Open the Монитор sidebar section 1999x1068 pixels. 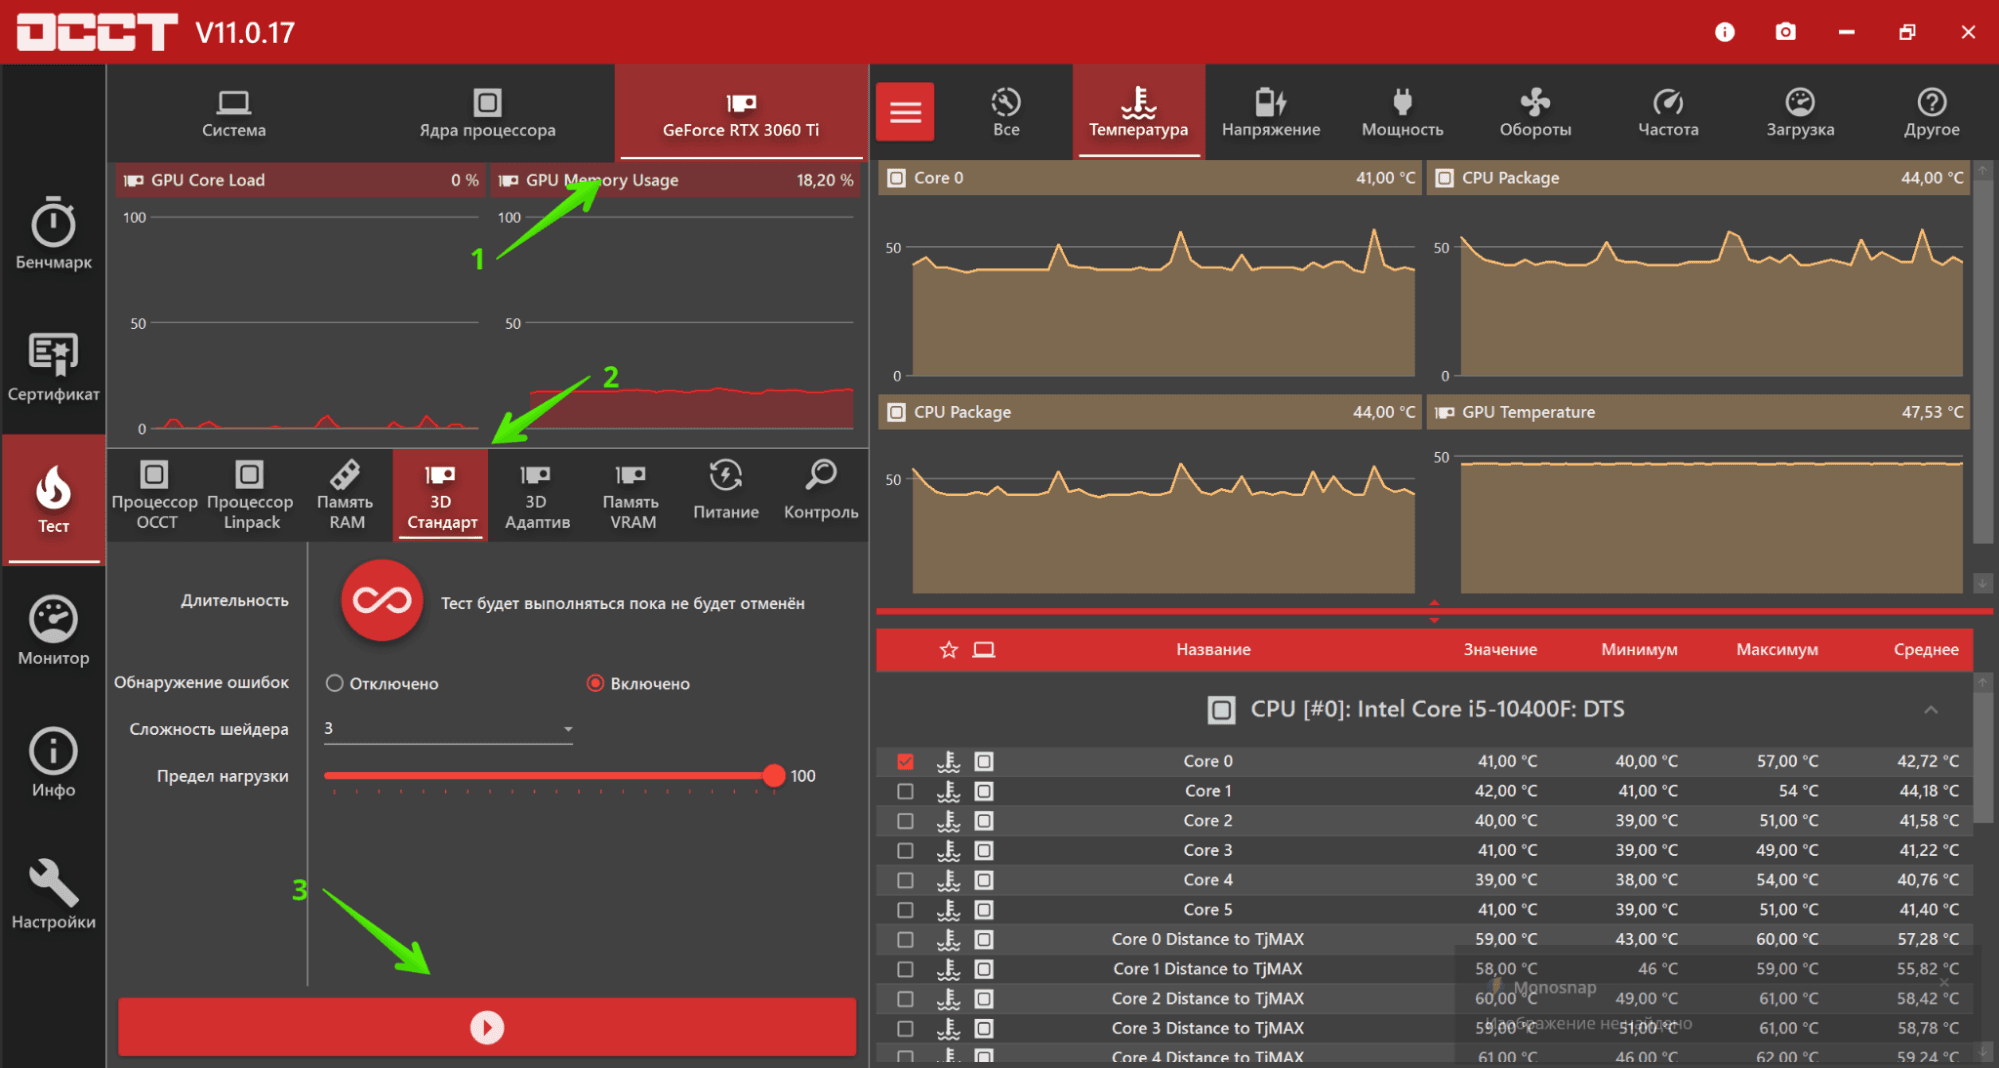pos(53,630)
